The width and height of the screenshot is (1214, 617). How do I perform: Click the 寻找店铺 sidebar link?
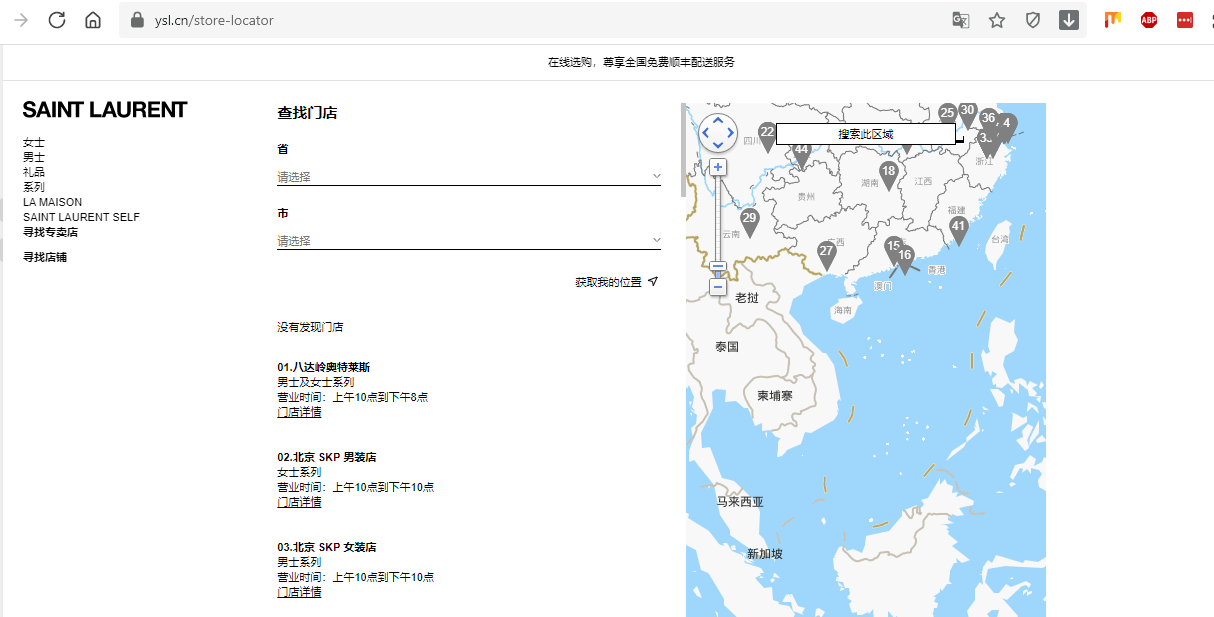point(45,257)
